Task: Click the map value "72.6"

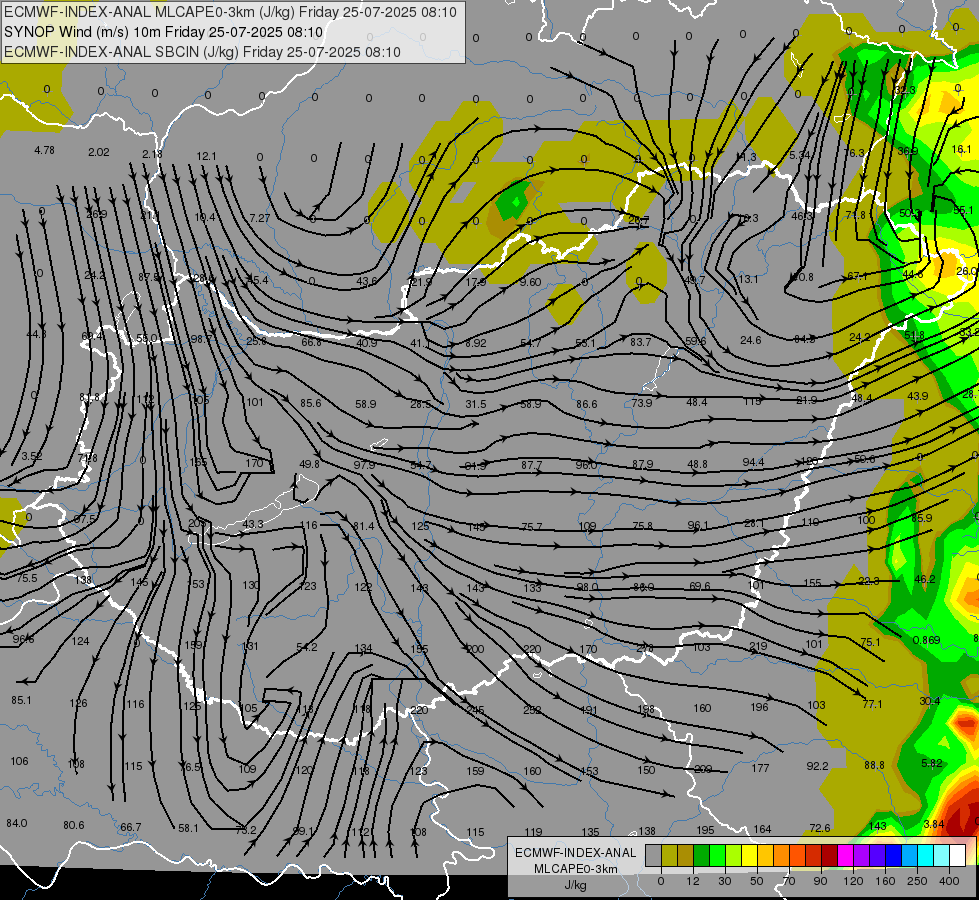Action: [x=820, y=828]
